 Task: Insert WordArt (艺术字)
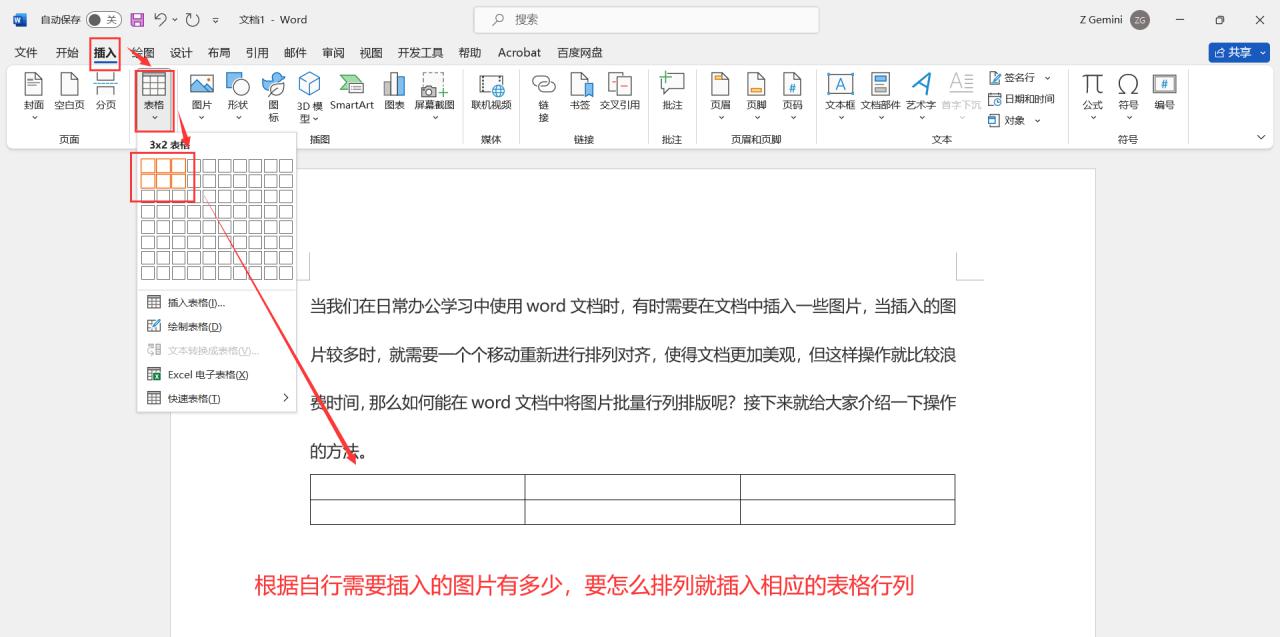(921, 96)
